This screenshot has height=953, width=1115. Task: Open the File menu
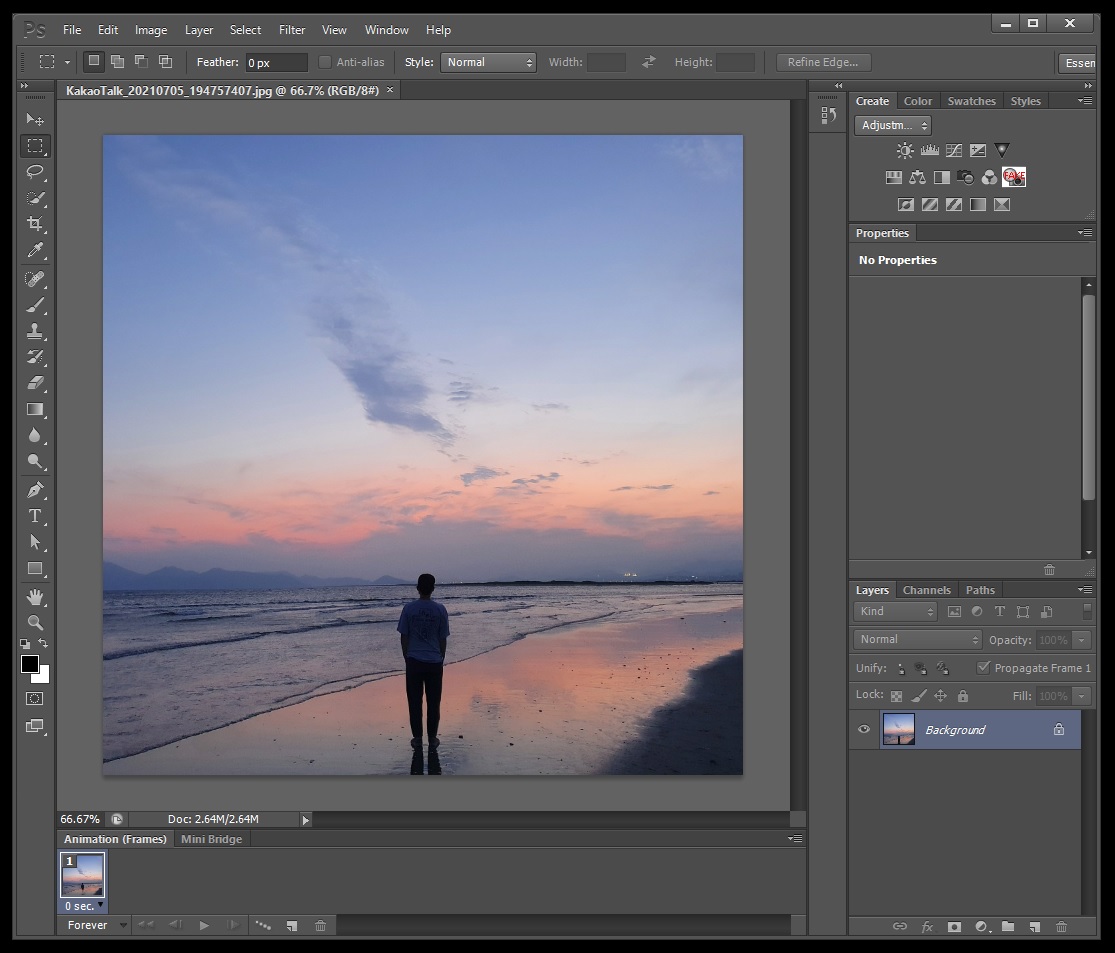click(72, 30)
